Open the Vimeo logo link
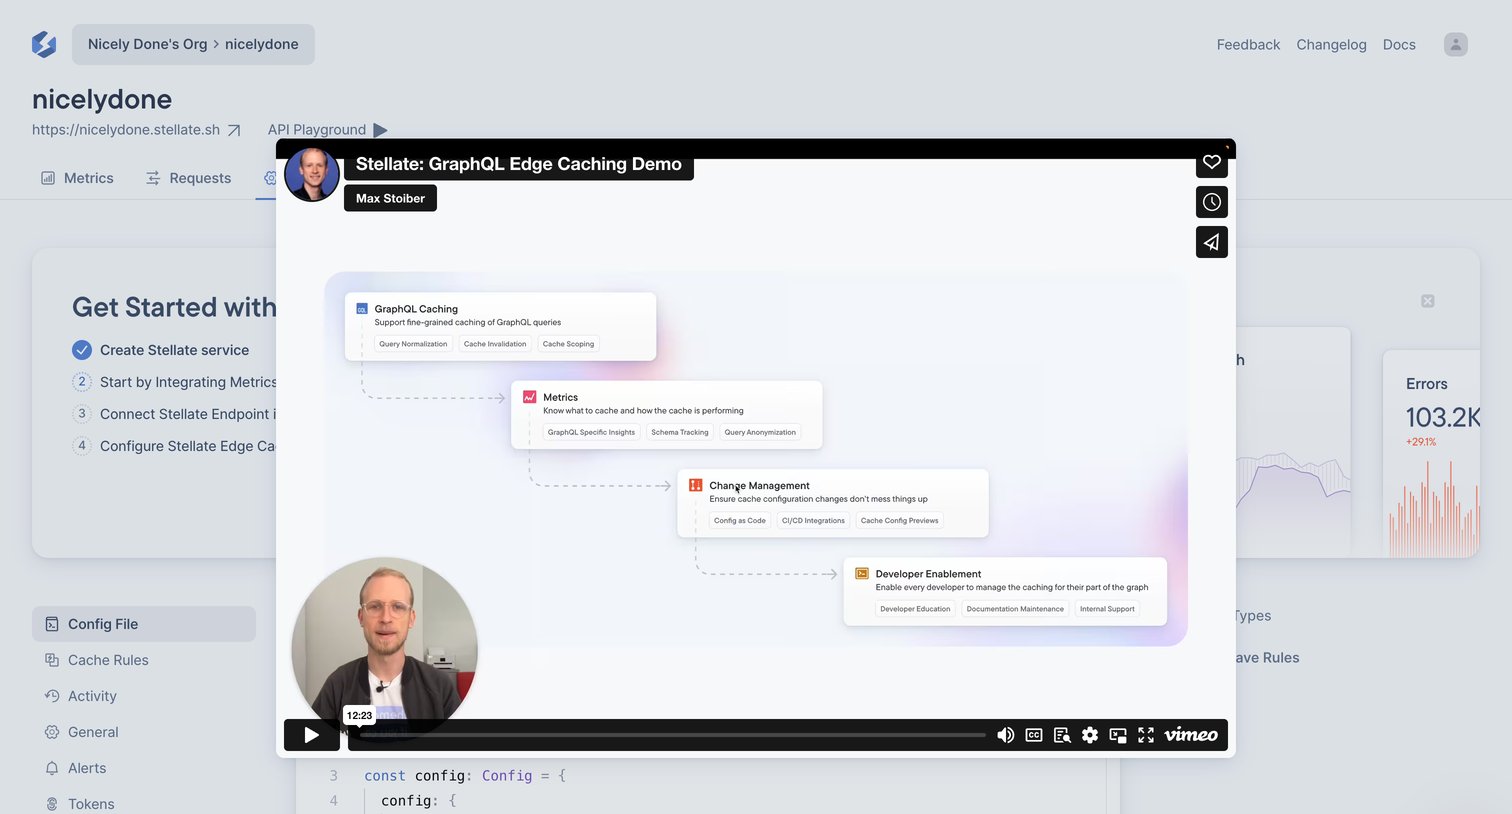 click(x=1191, y=735)
